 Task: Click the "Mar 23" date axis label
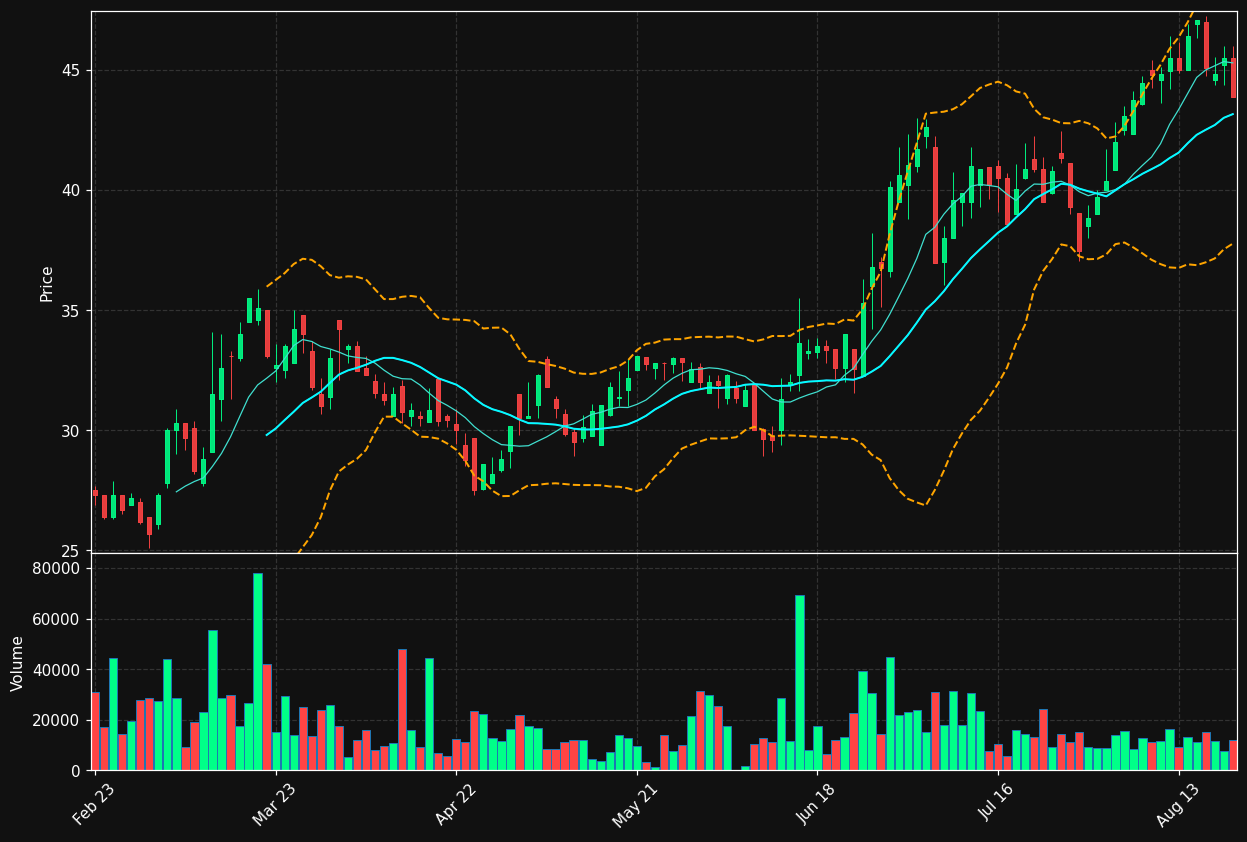point(274,804)
